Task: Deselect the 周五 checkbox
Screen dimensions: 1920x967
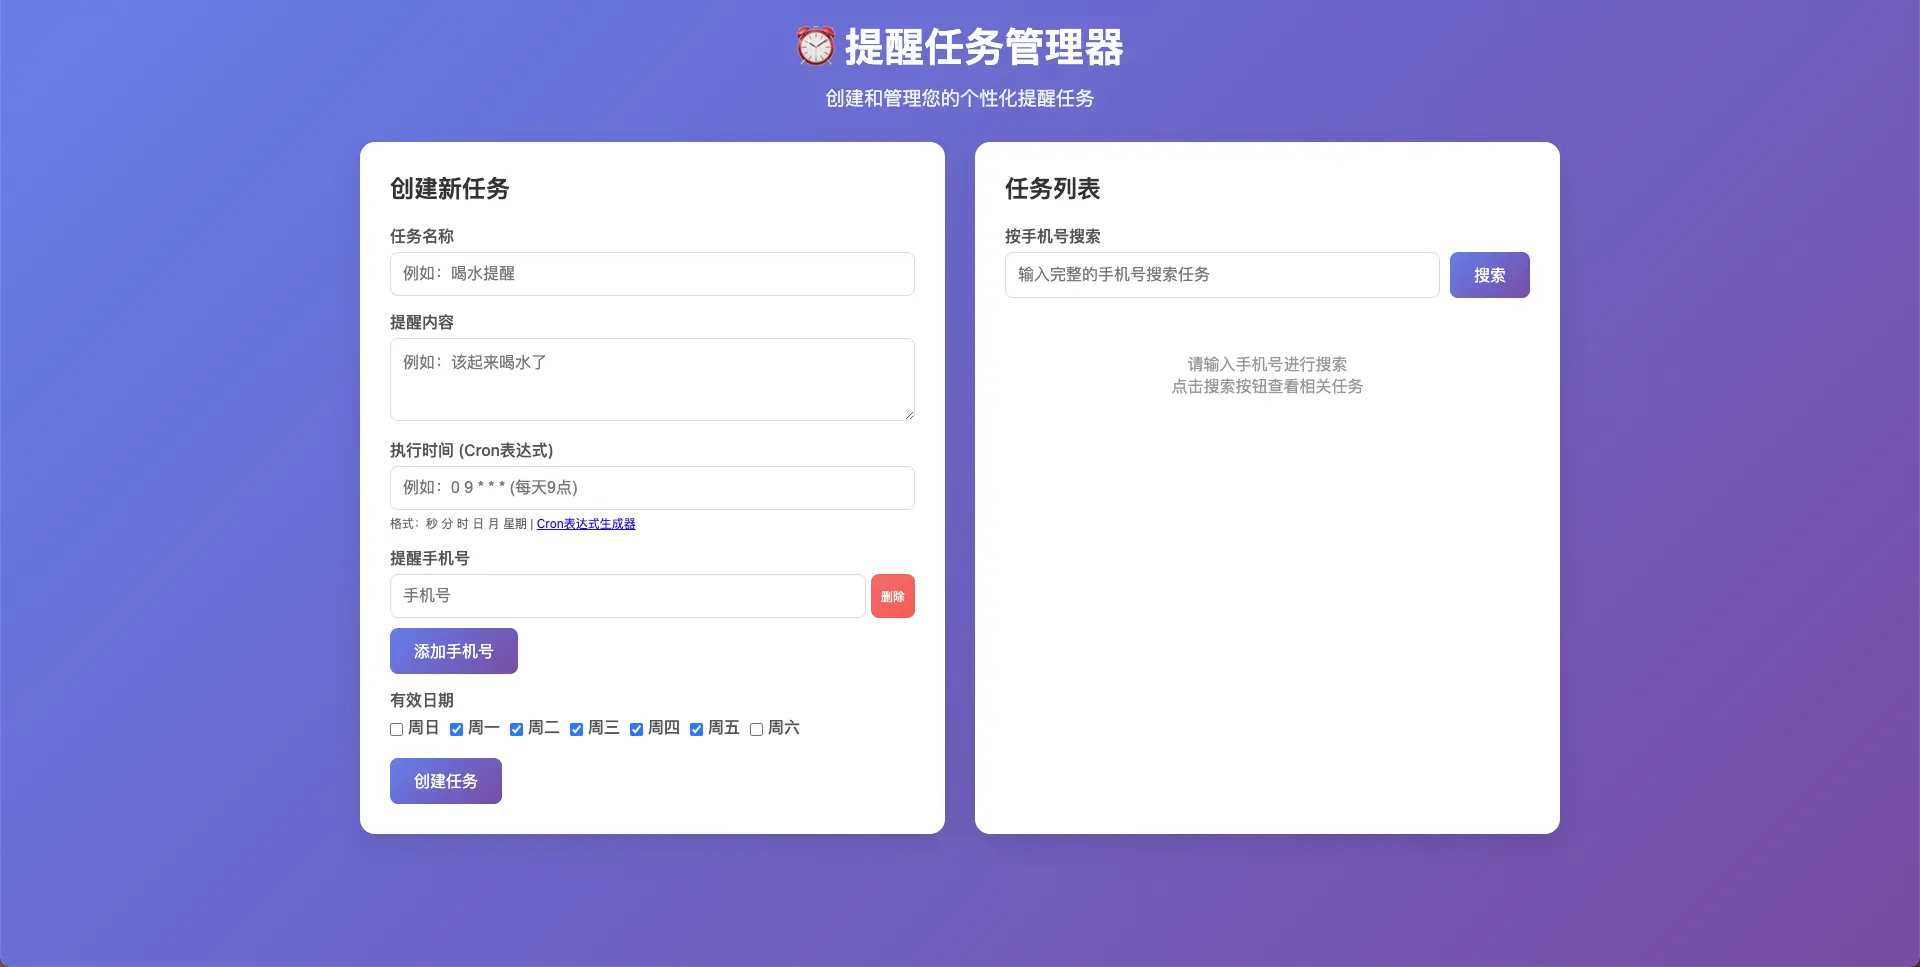Action: (697, 729)
